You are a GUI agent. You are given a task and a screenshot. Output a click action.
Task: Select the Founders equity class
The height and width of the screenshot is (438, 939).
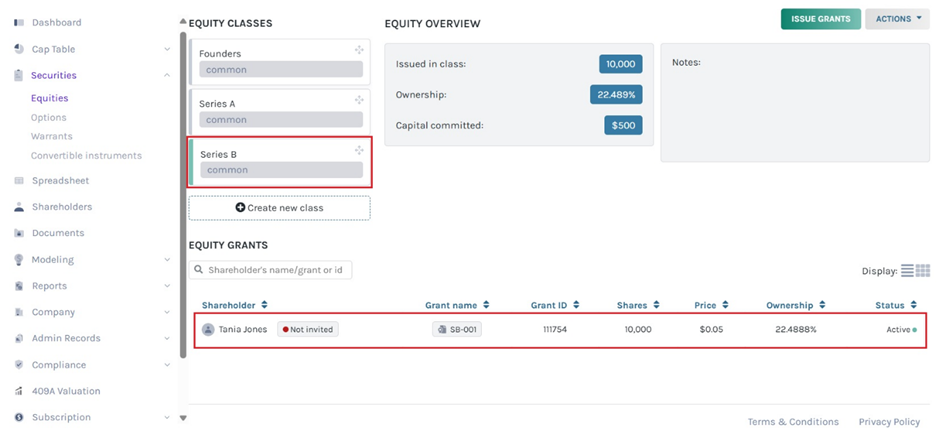pyautogui.click(x=279, y=62)
